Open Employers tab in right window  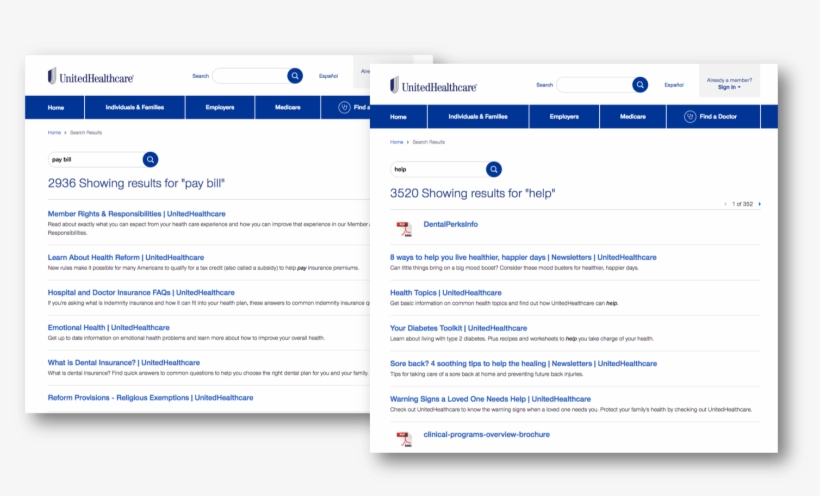[564, 117]
